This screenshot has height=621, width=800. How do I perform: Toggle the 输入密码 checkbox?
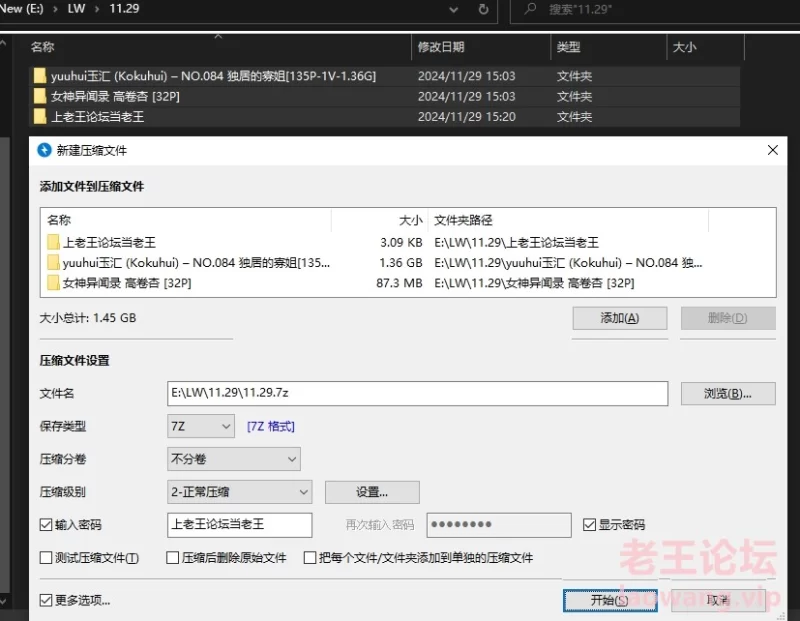point(46,525)
